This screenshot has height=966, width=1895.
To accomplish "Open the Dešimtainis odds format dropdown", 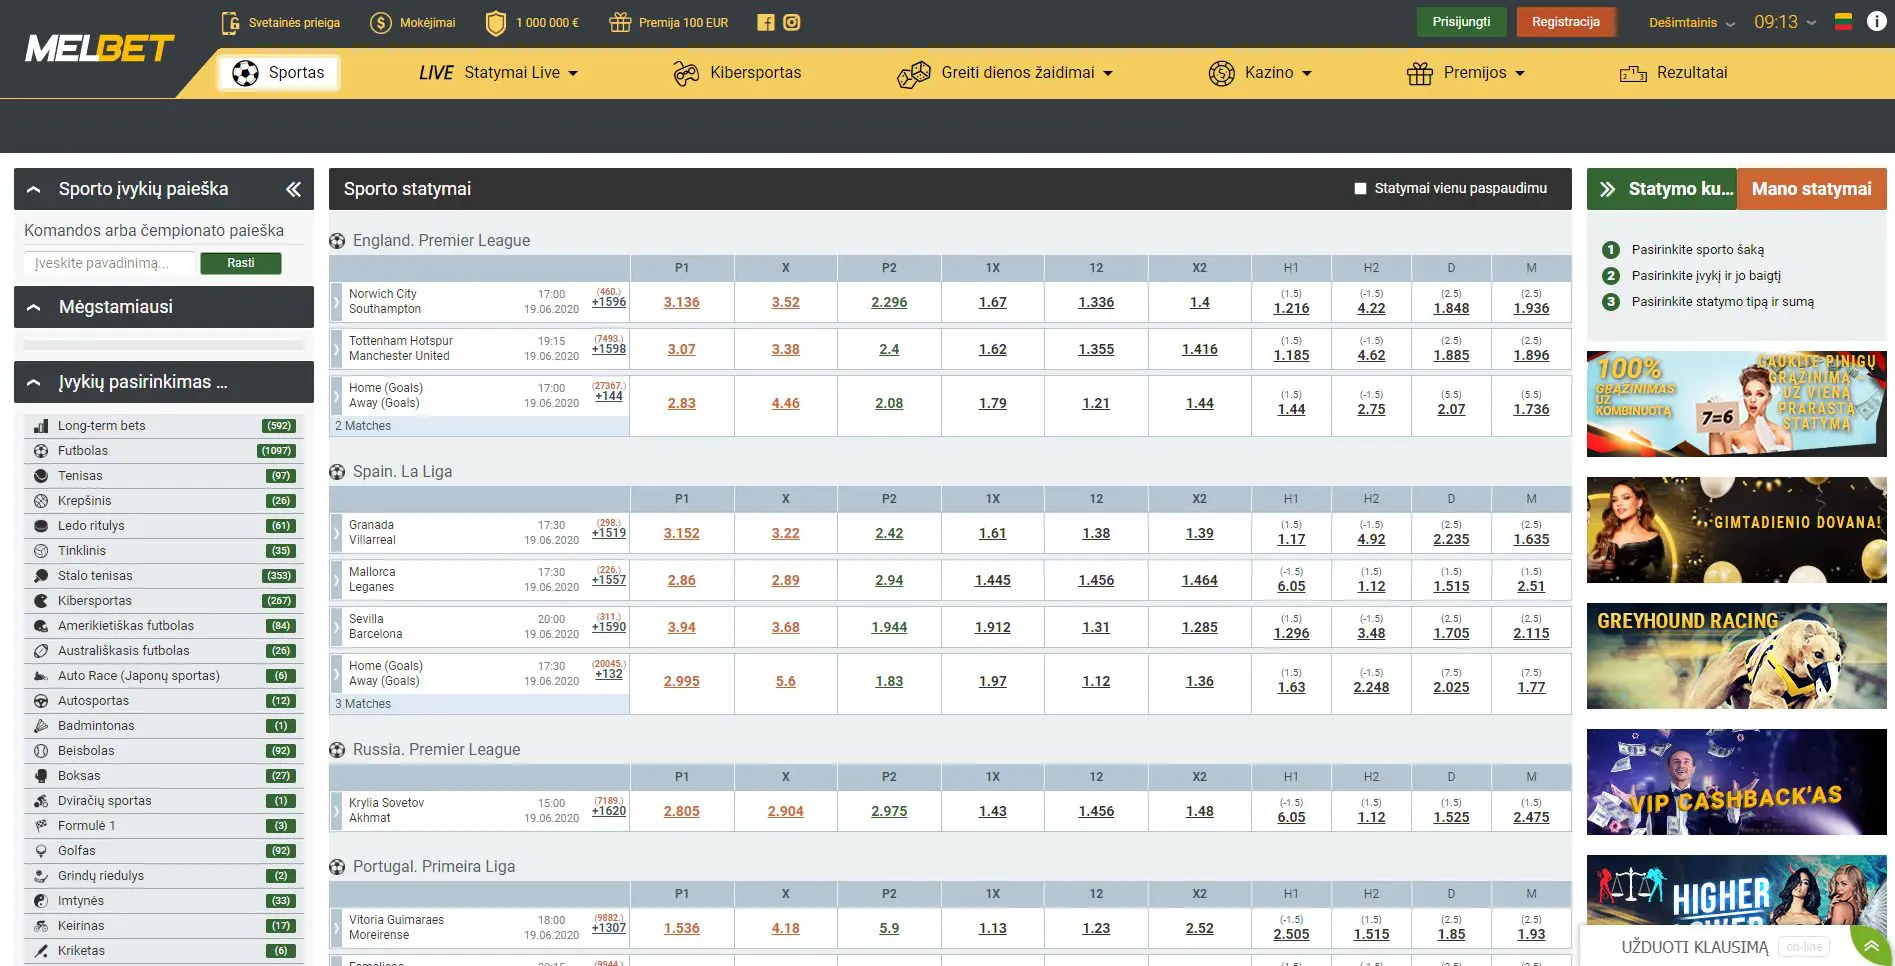I will click(1690, 21).
